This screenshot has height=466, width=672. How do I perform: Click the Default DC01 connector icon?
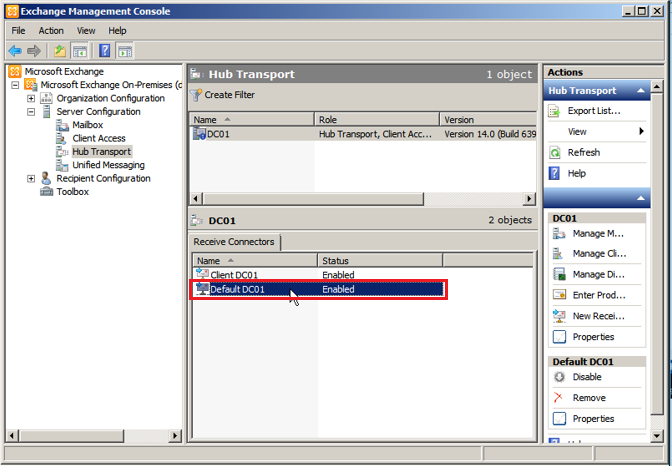click(x=202, y=289)
